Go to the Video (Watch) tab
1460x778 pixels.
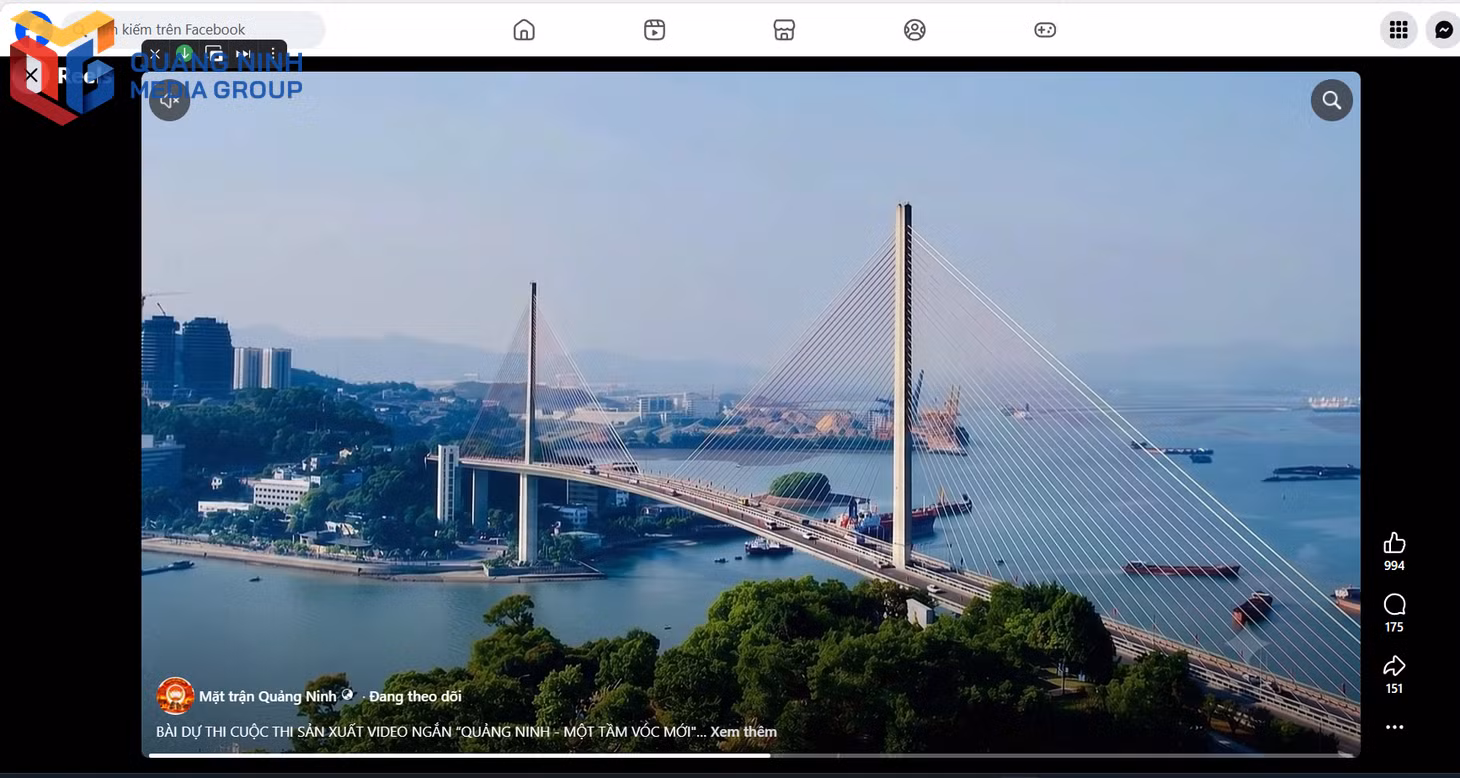click(654, 30)
